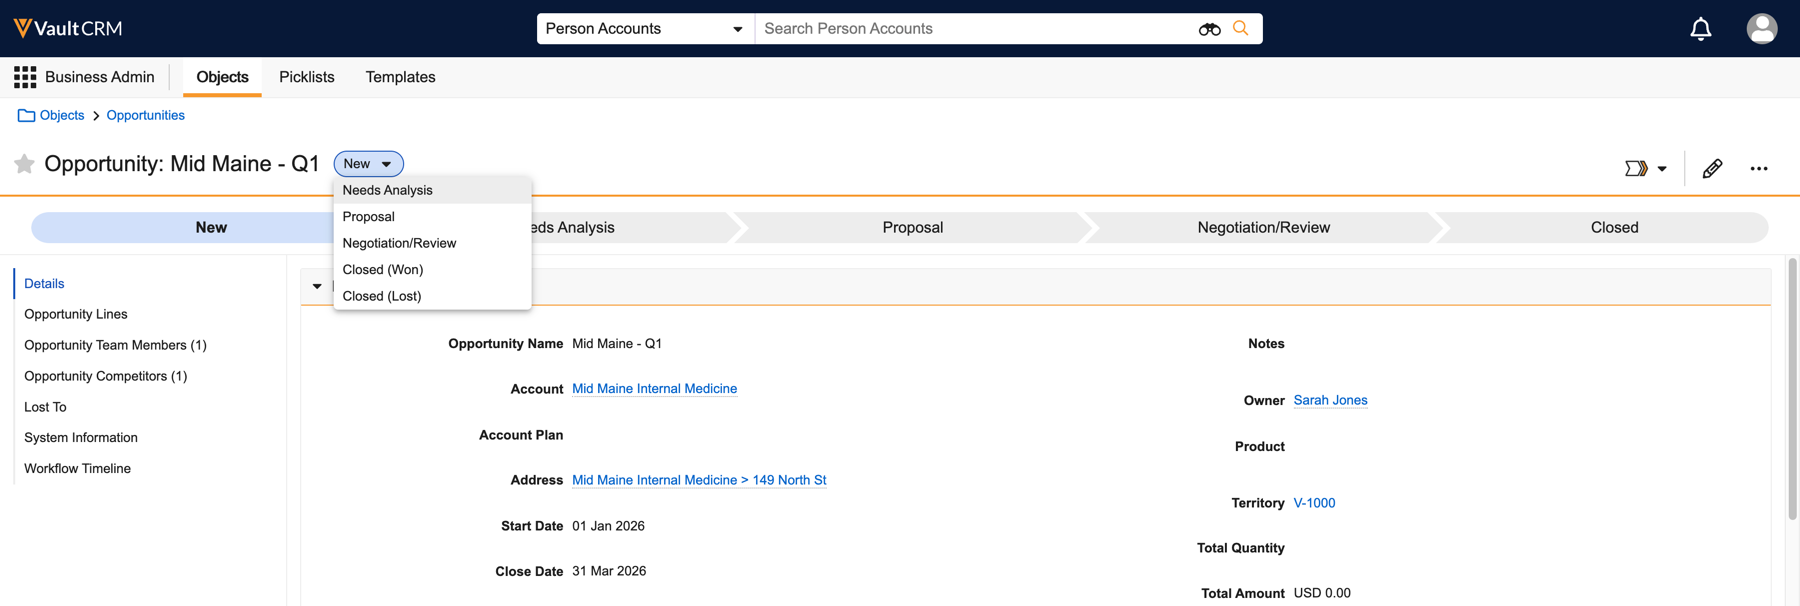Choose Closed (Won) in the state menu

383,270
